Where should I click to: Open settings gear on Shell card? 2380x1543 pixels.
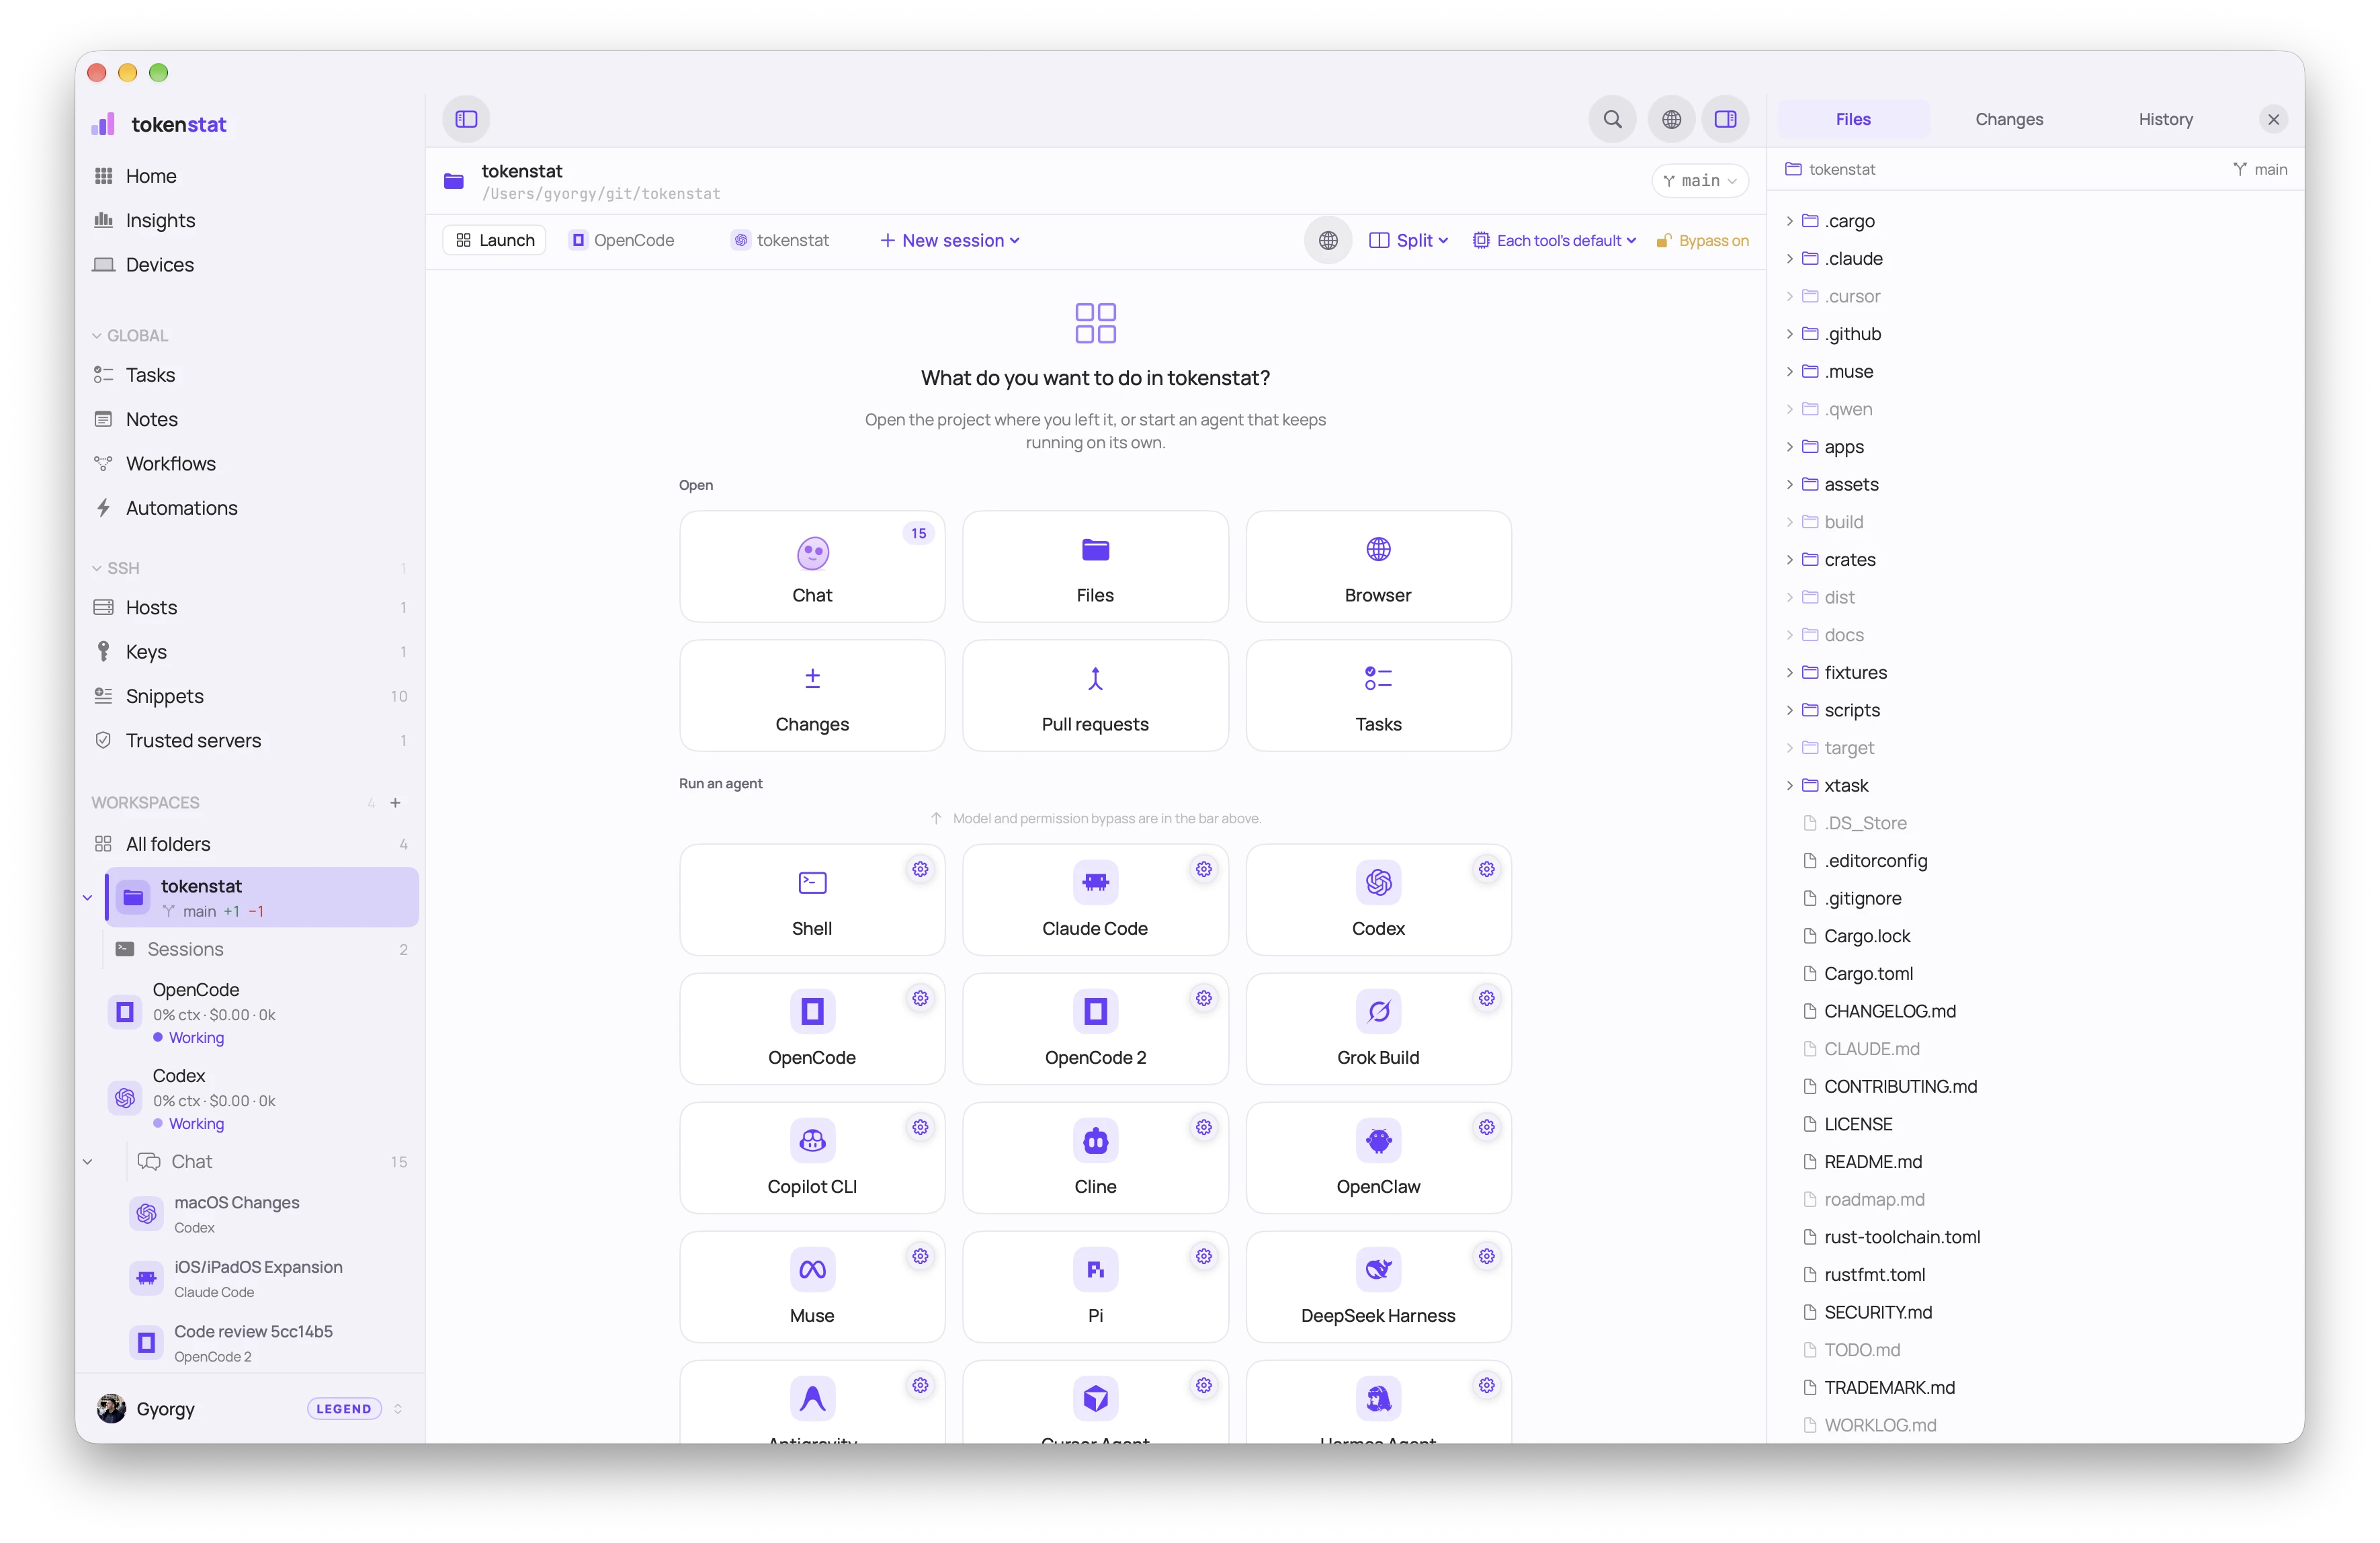[920, 869]
